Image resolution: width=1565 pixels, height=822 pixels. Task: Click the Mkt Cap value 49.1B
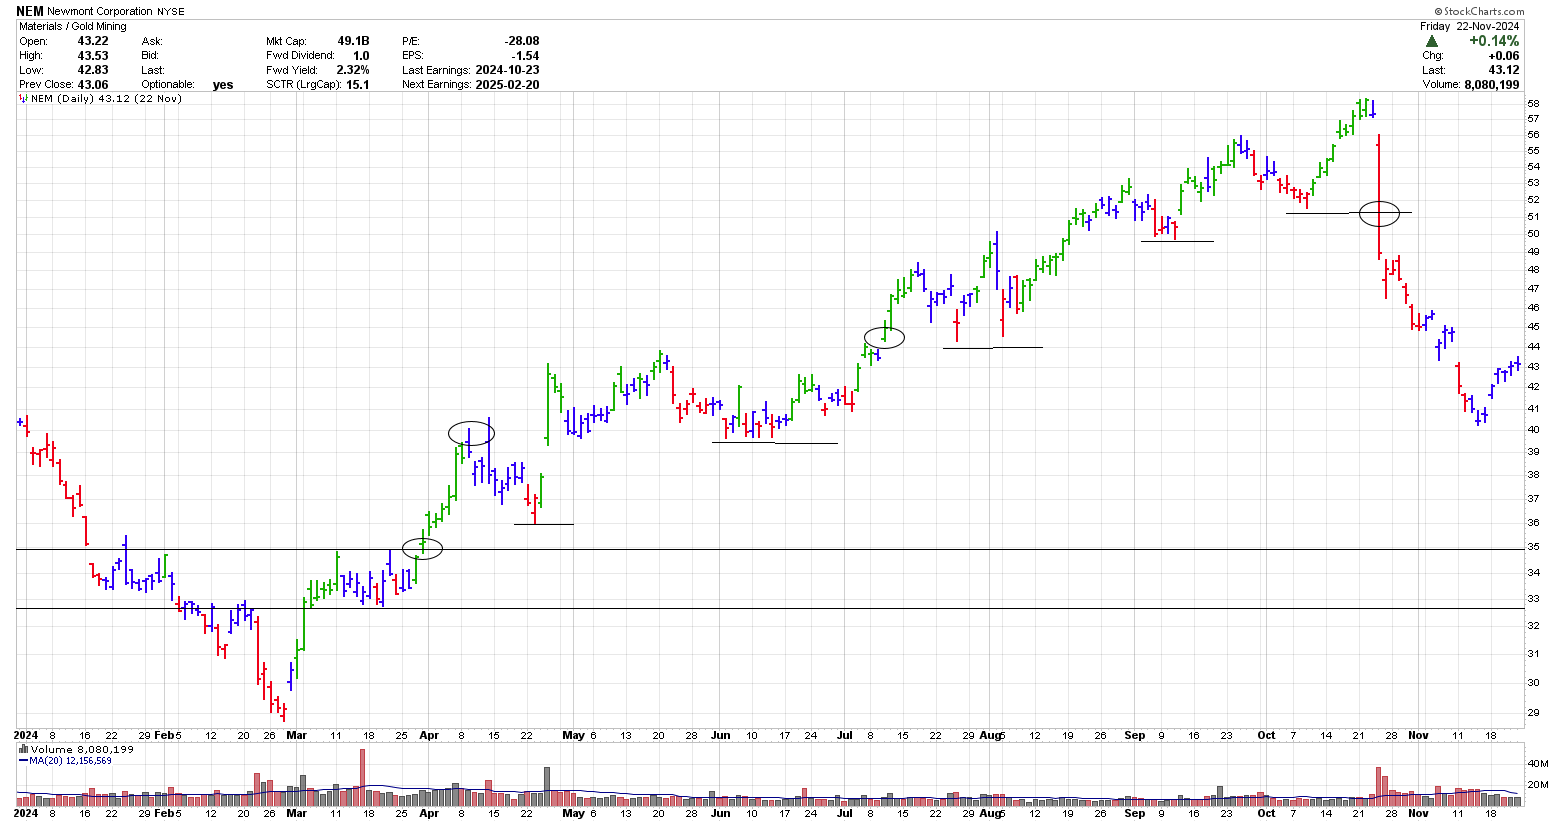(353, 41)
